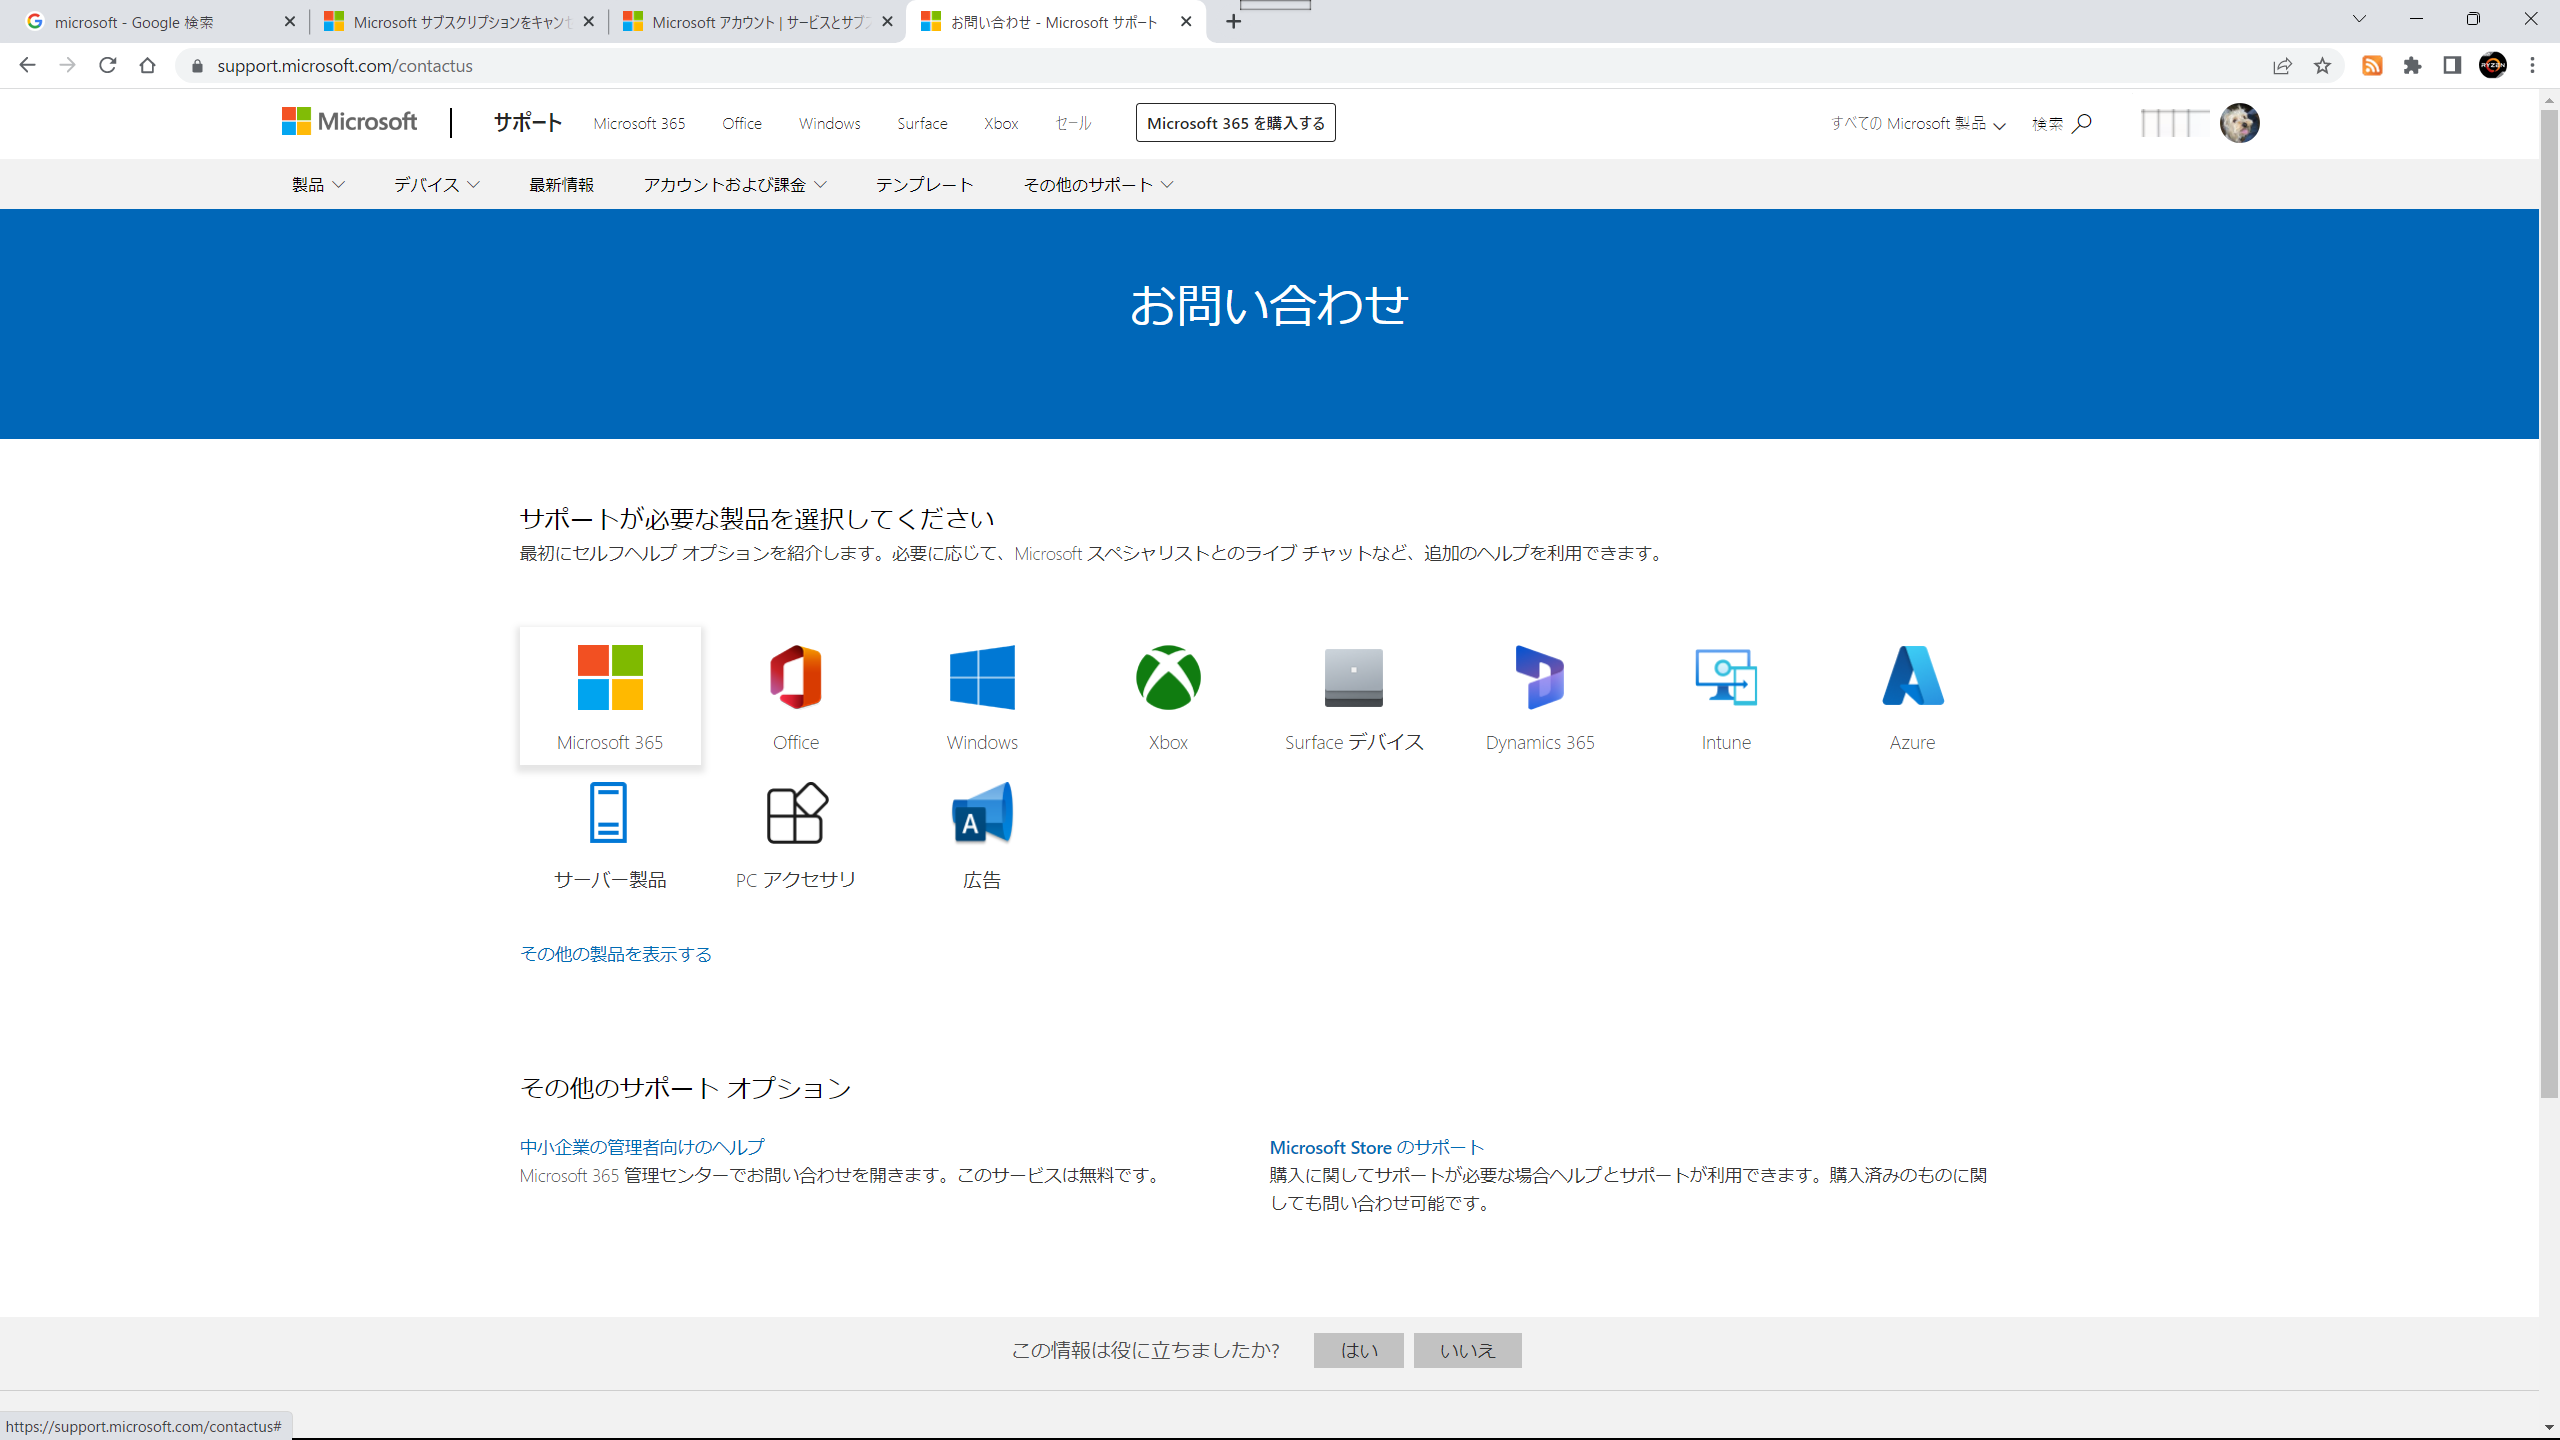The width and height of the screenshot is (2560, 1440).
Task: Go back with the browser back arrow
Action: [27, 65]
